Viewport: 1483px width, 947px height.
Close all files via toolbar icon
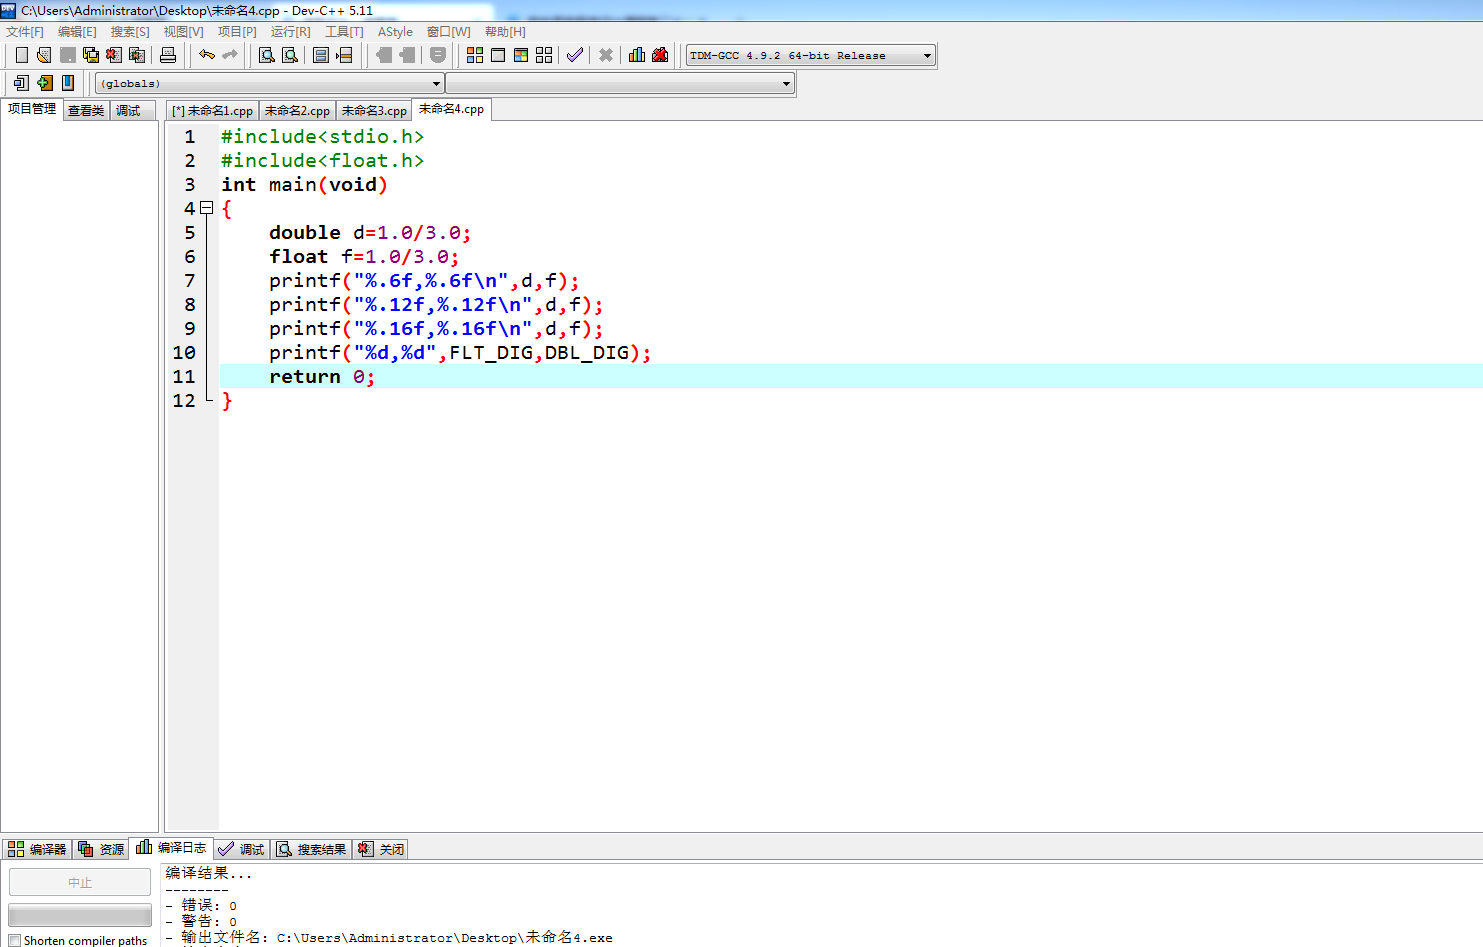(137, 55)
